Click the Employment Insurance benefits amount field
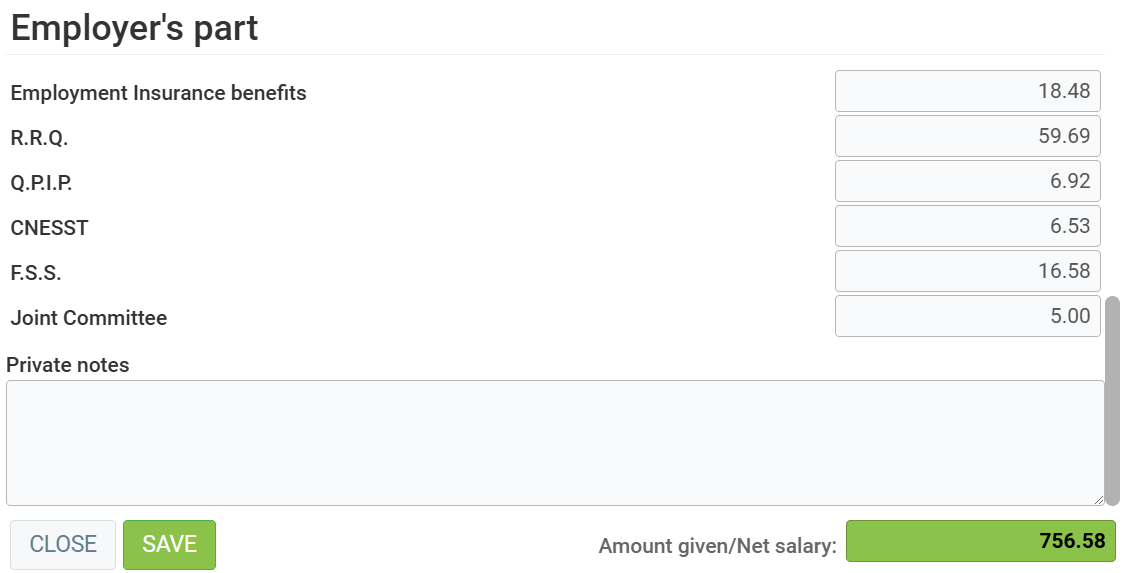The width and height of the screenshot is (1127, 573). [967, 91]
